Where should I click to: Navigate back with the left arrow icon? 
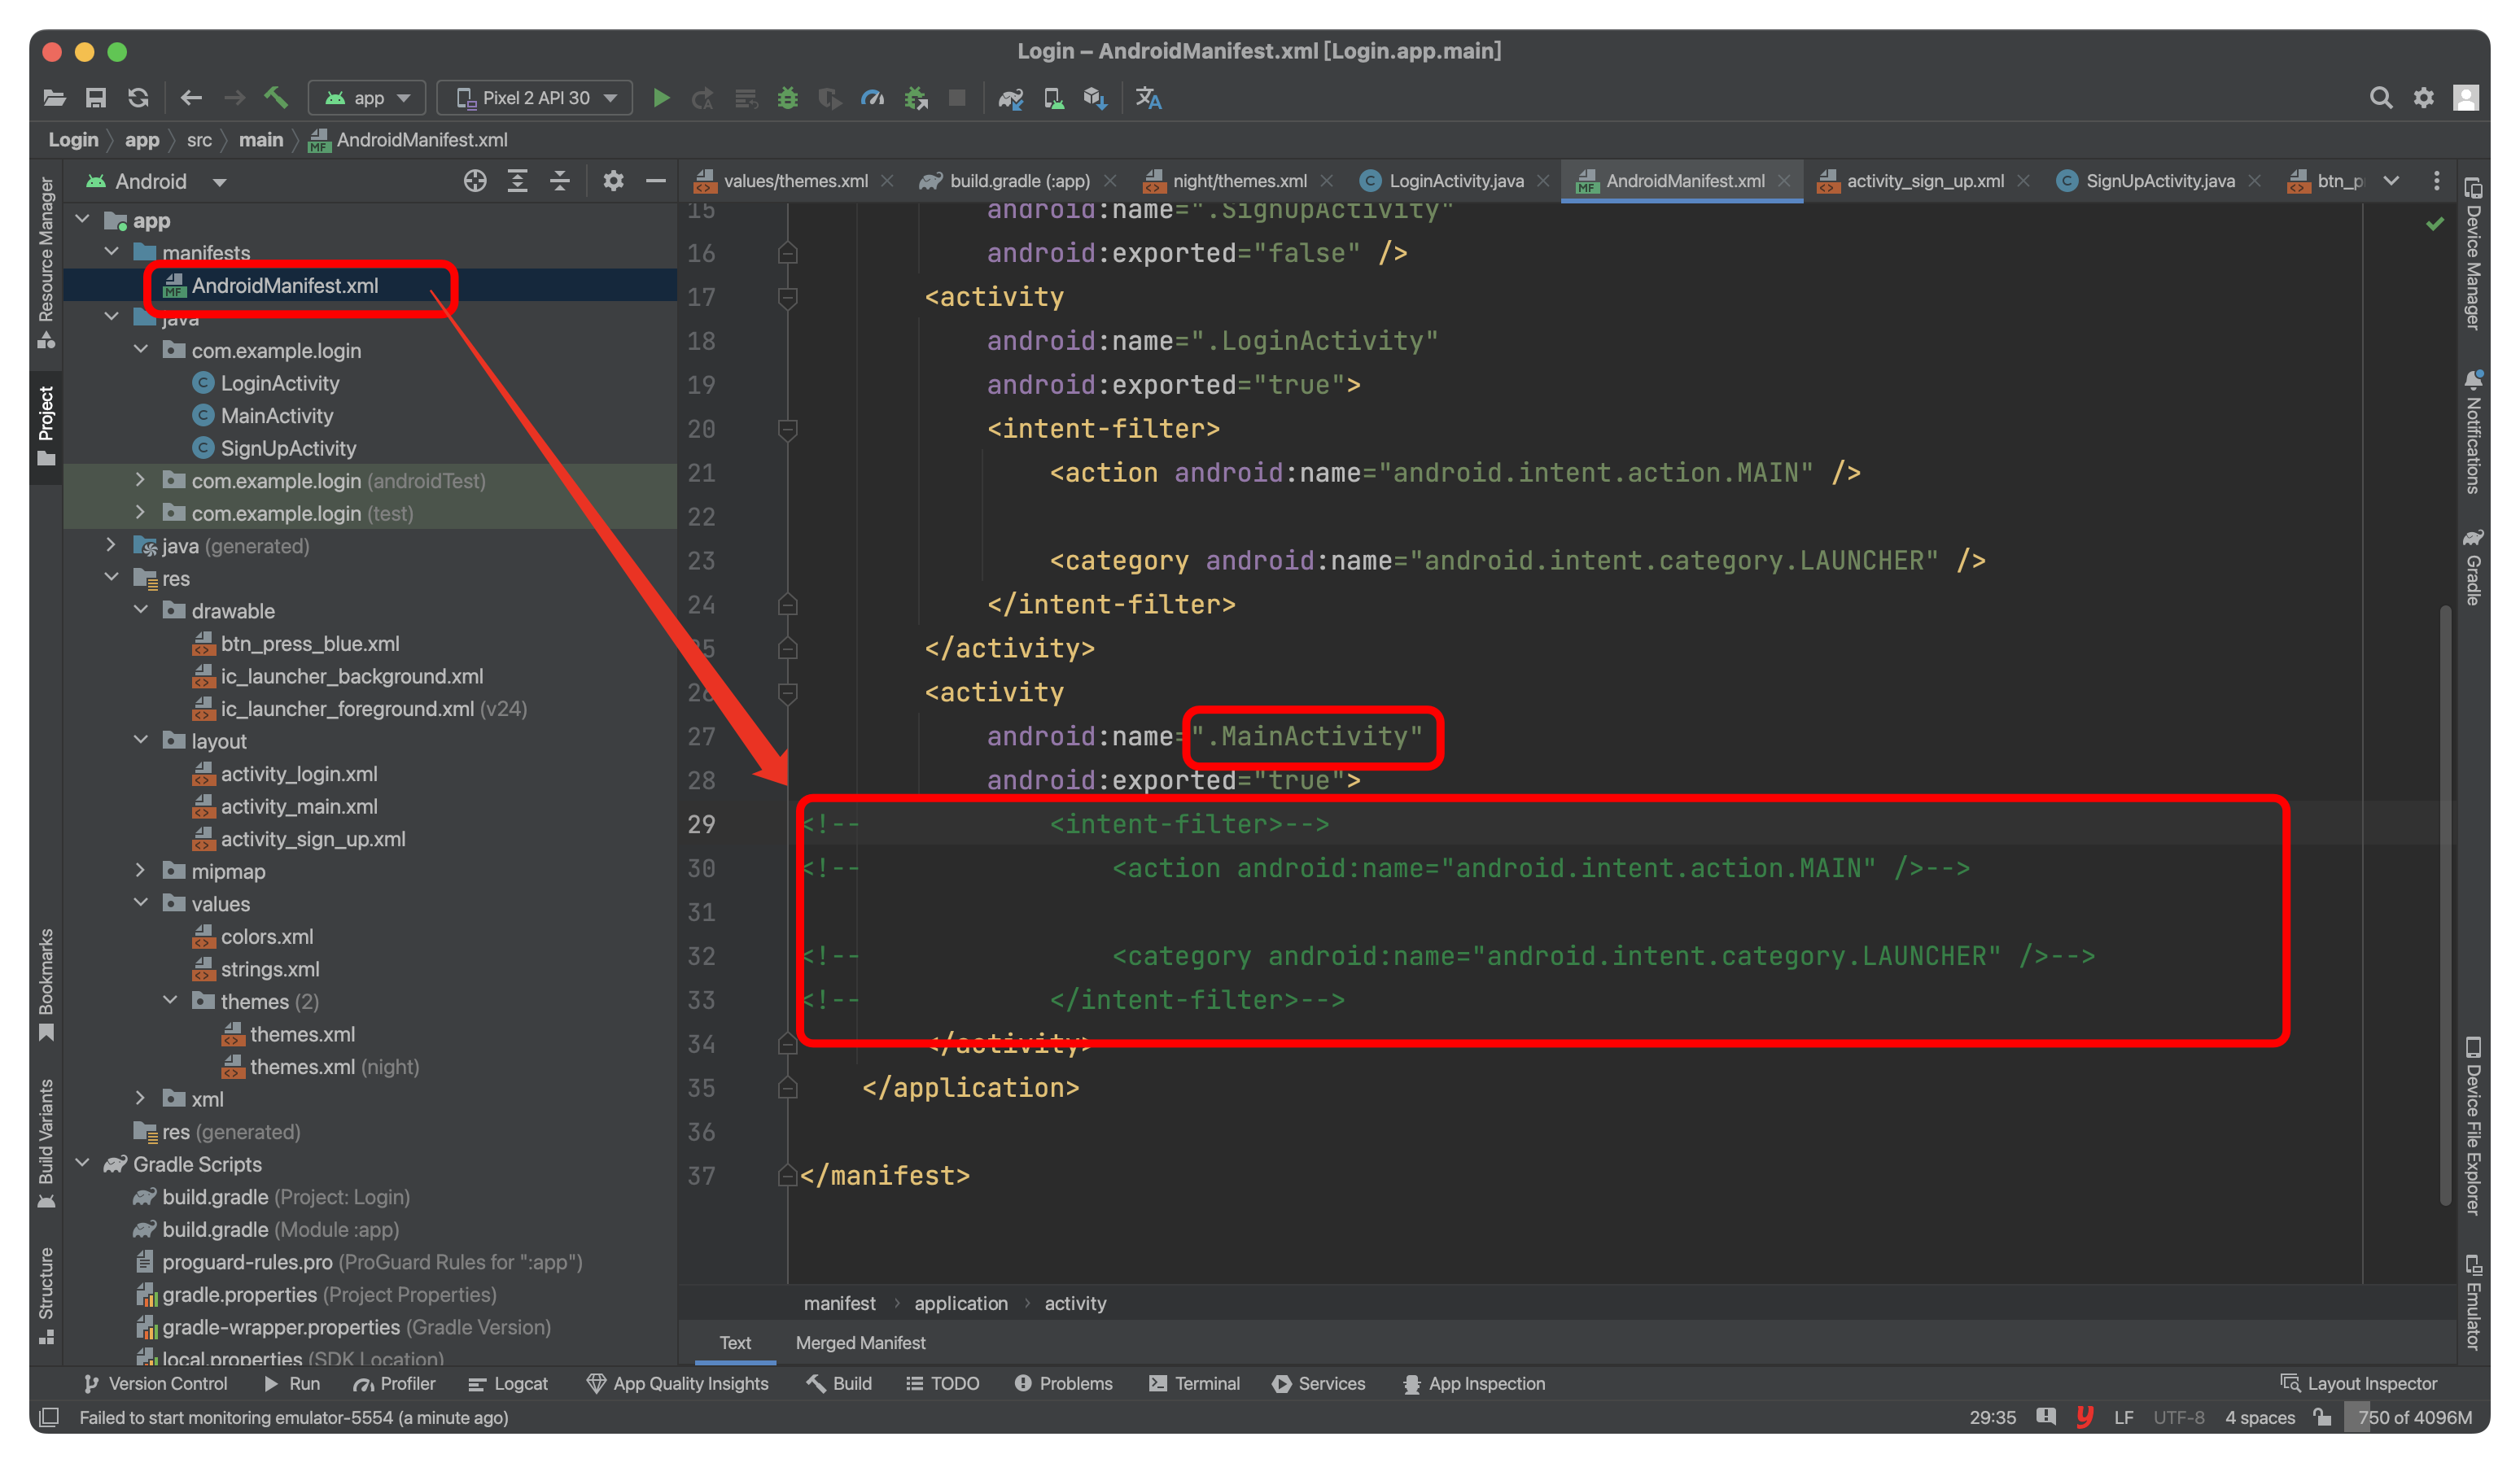[x=191, y=98]
